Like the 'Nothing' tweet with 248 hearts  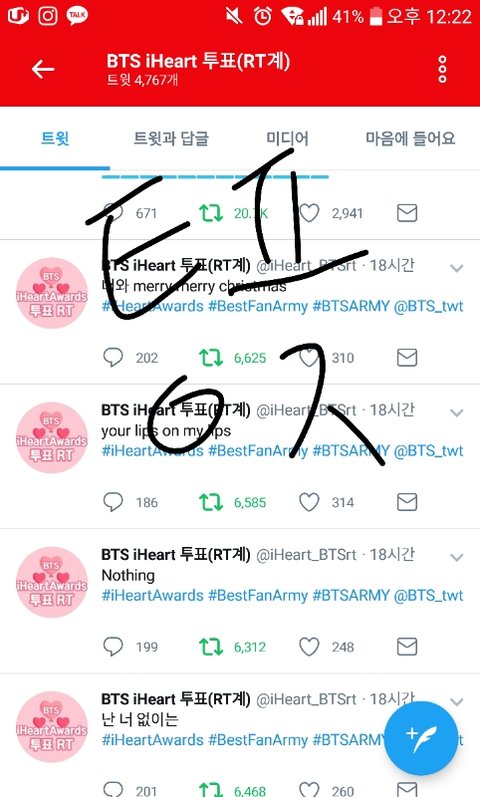pos(309,647)
